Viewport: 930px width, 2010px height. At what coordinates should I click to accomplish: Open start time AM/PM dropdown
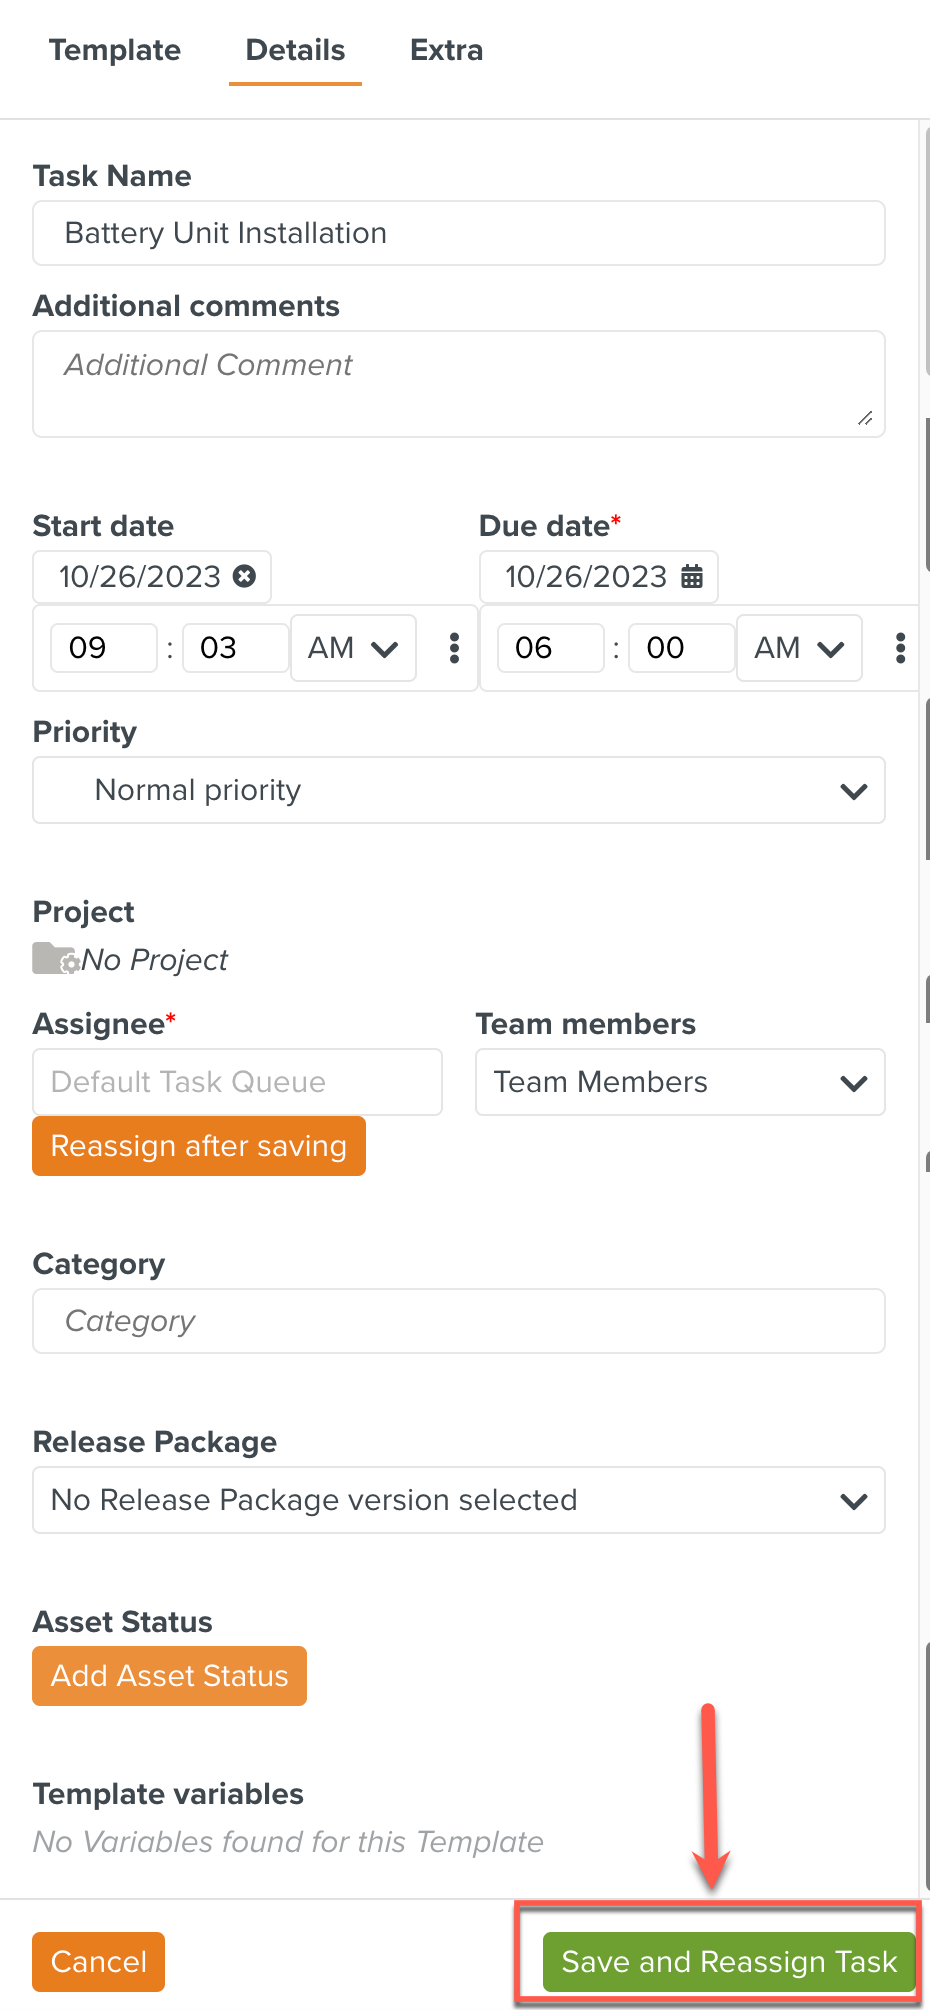(353, 648)
